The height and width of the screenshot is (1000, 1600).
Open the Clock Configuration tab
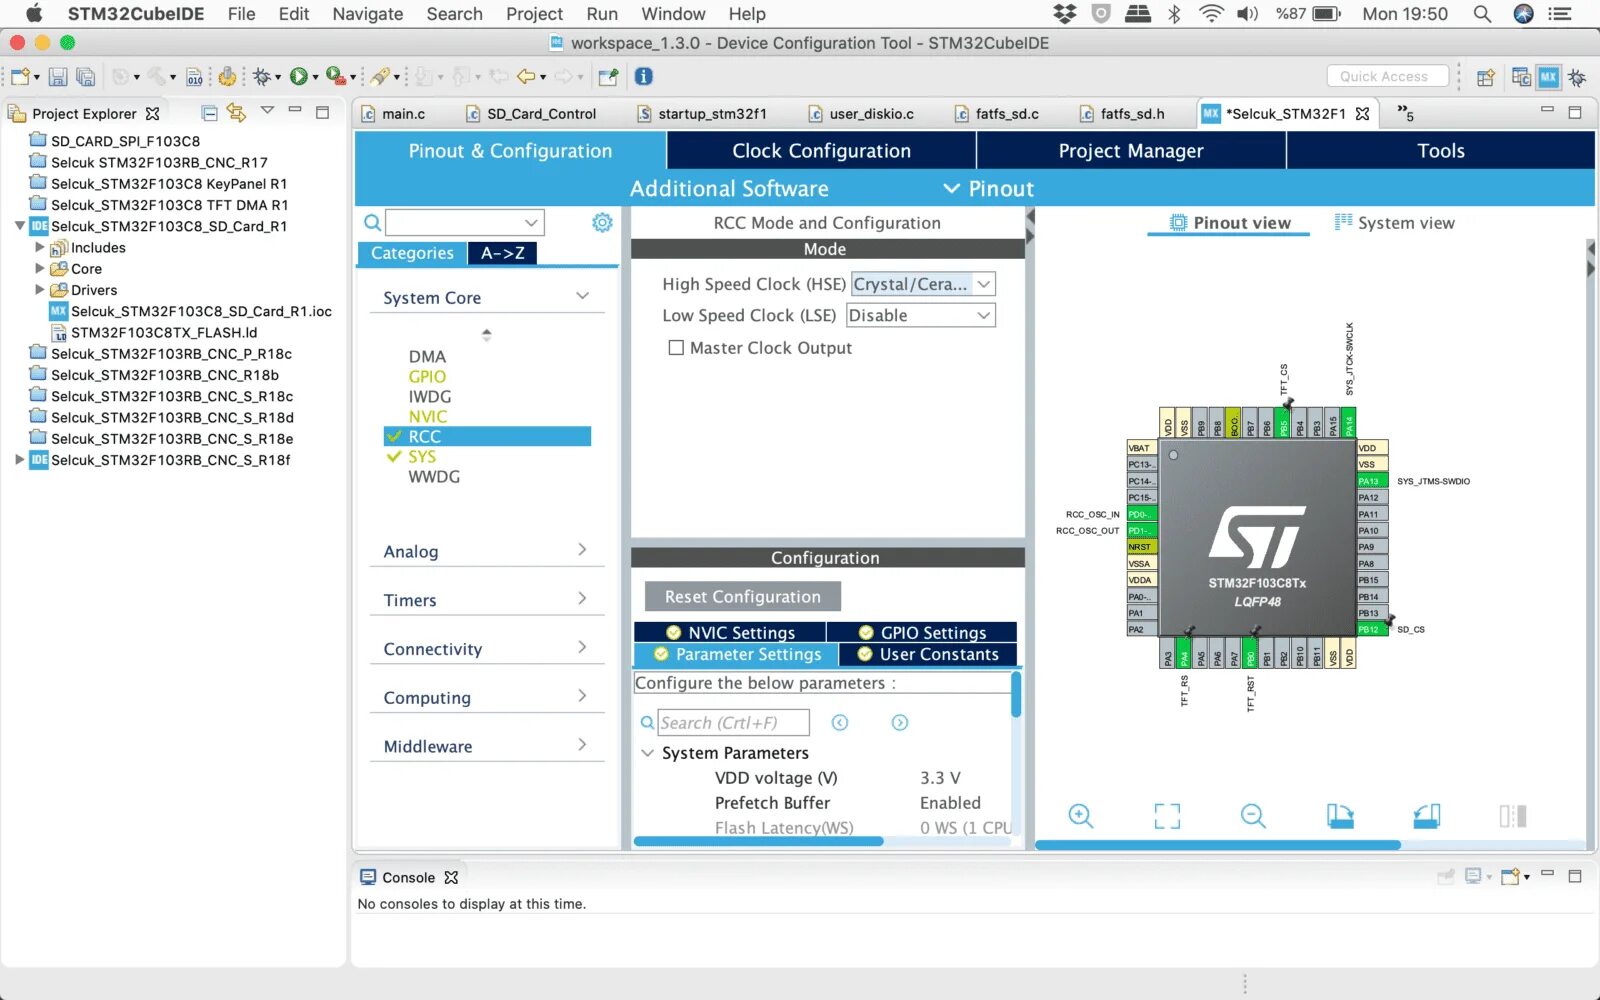(x=821, y=151)
